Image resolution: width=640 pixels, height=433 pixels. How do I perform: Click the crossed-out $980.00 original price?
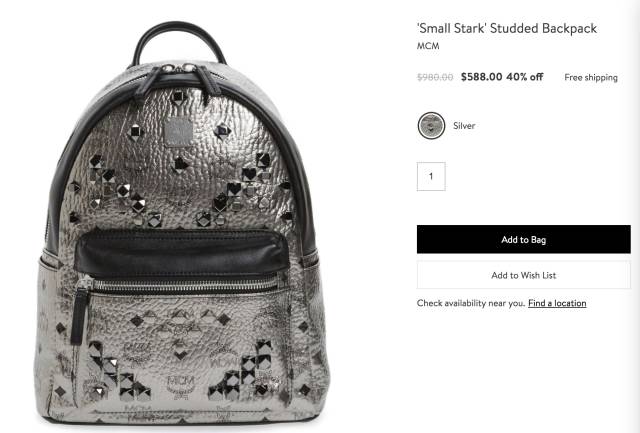435,77
